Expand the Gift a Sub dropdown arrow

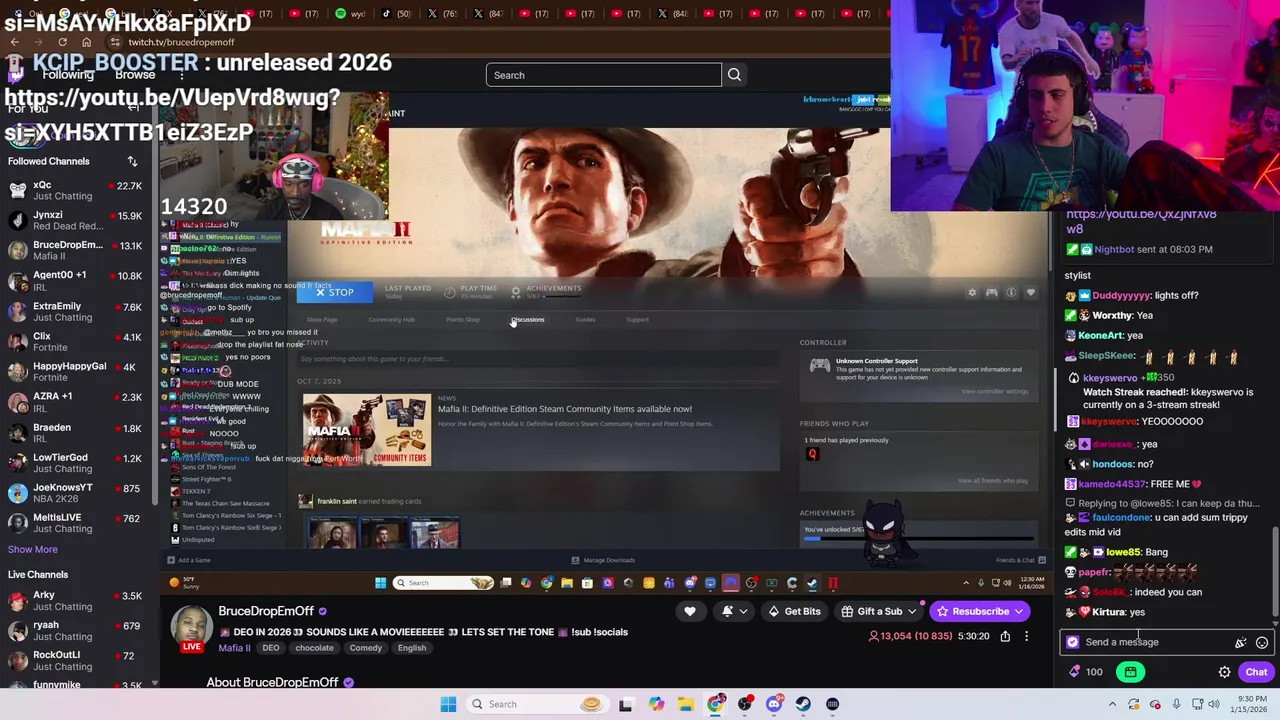point(912,611)
